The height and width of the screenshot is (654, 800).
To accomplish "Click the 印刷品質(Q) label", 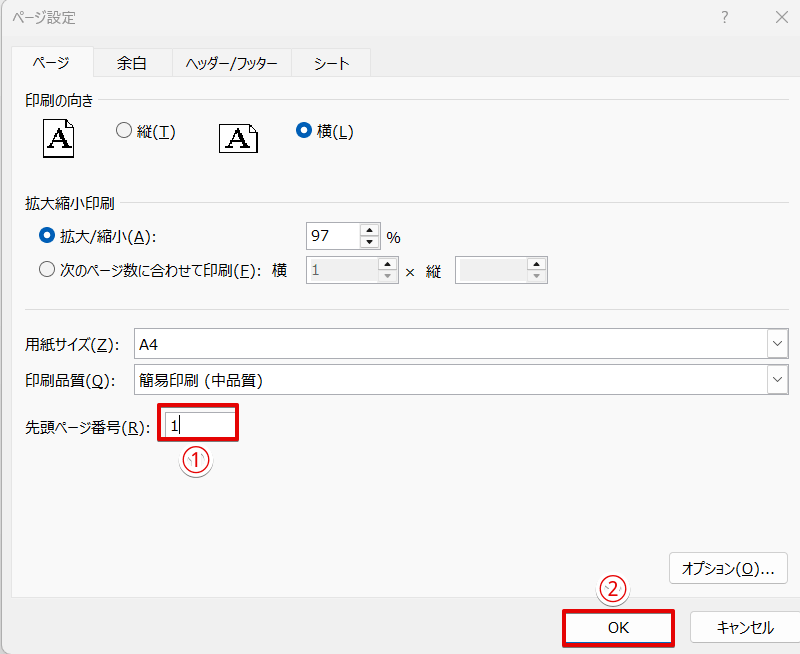I will pos(70,380).
